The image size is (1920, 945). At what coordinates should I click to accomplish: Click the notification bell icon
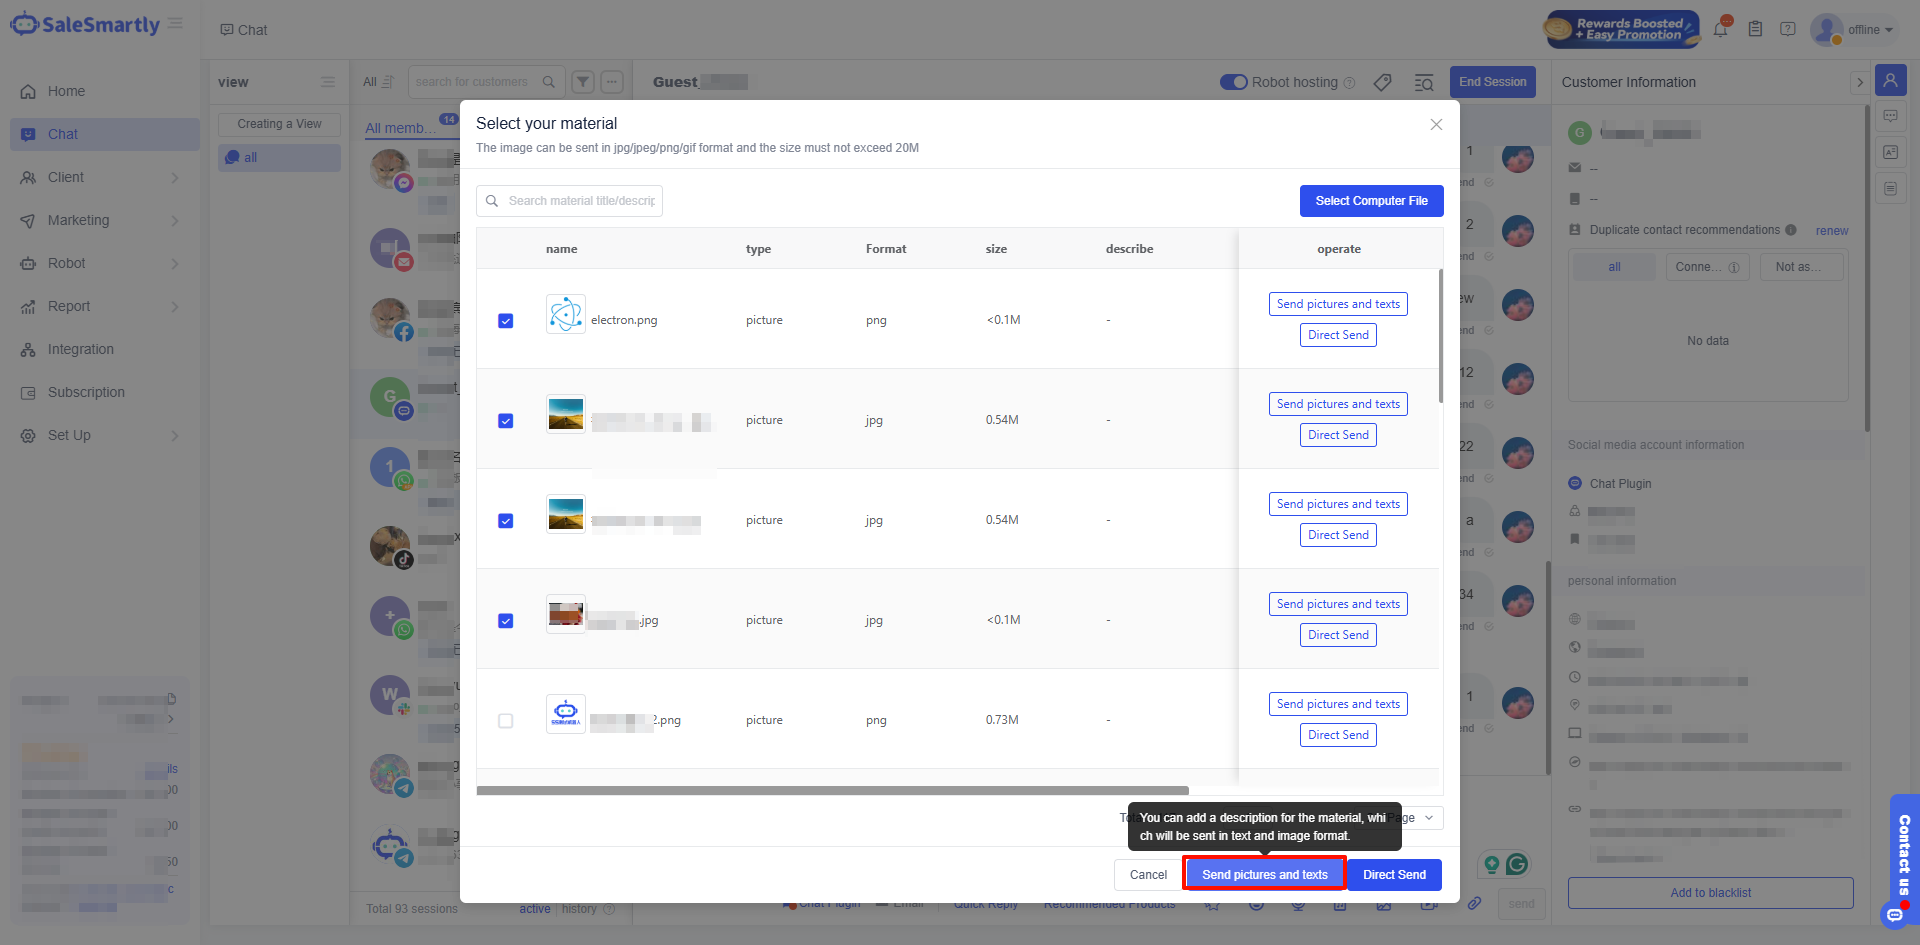tap(1720, 29)
